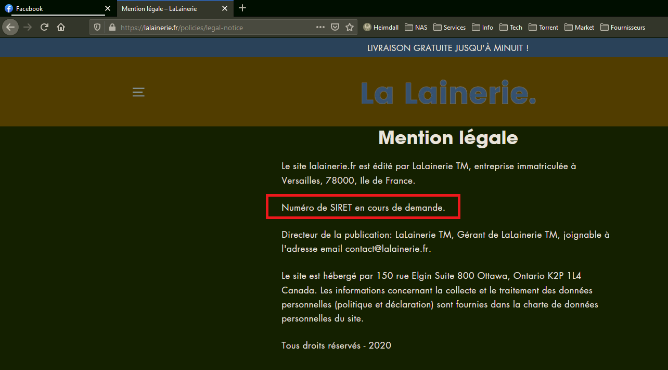This screenshot has width=668, height=370.
Task: Save page to Pocket icon
Action: pos(335,27)
